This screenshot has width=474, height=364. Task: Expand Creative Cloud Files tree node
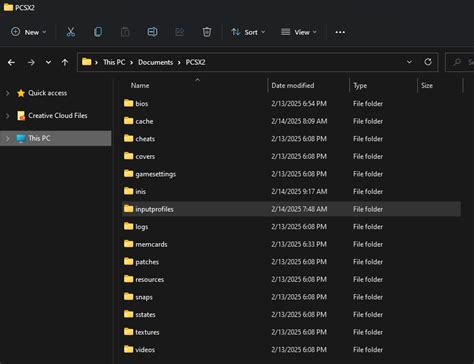[x=7, y=116]
